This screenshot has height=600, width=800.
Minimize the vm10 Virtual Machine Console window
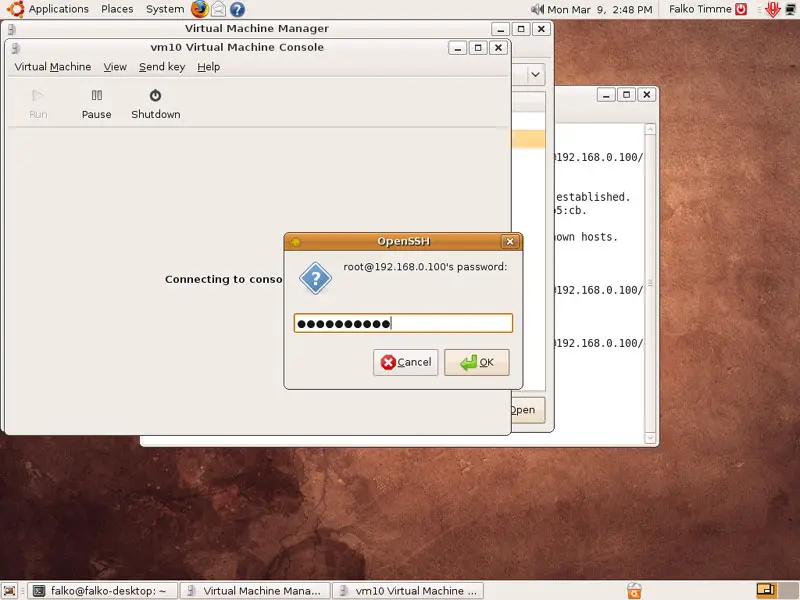[x=458, y=48]
